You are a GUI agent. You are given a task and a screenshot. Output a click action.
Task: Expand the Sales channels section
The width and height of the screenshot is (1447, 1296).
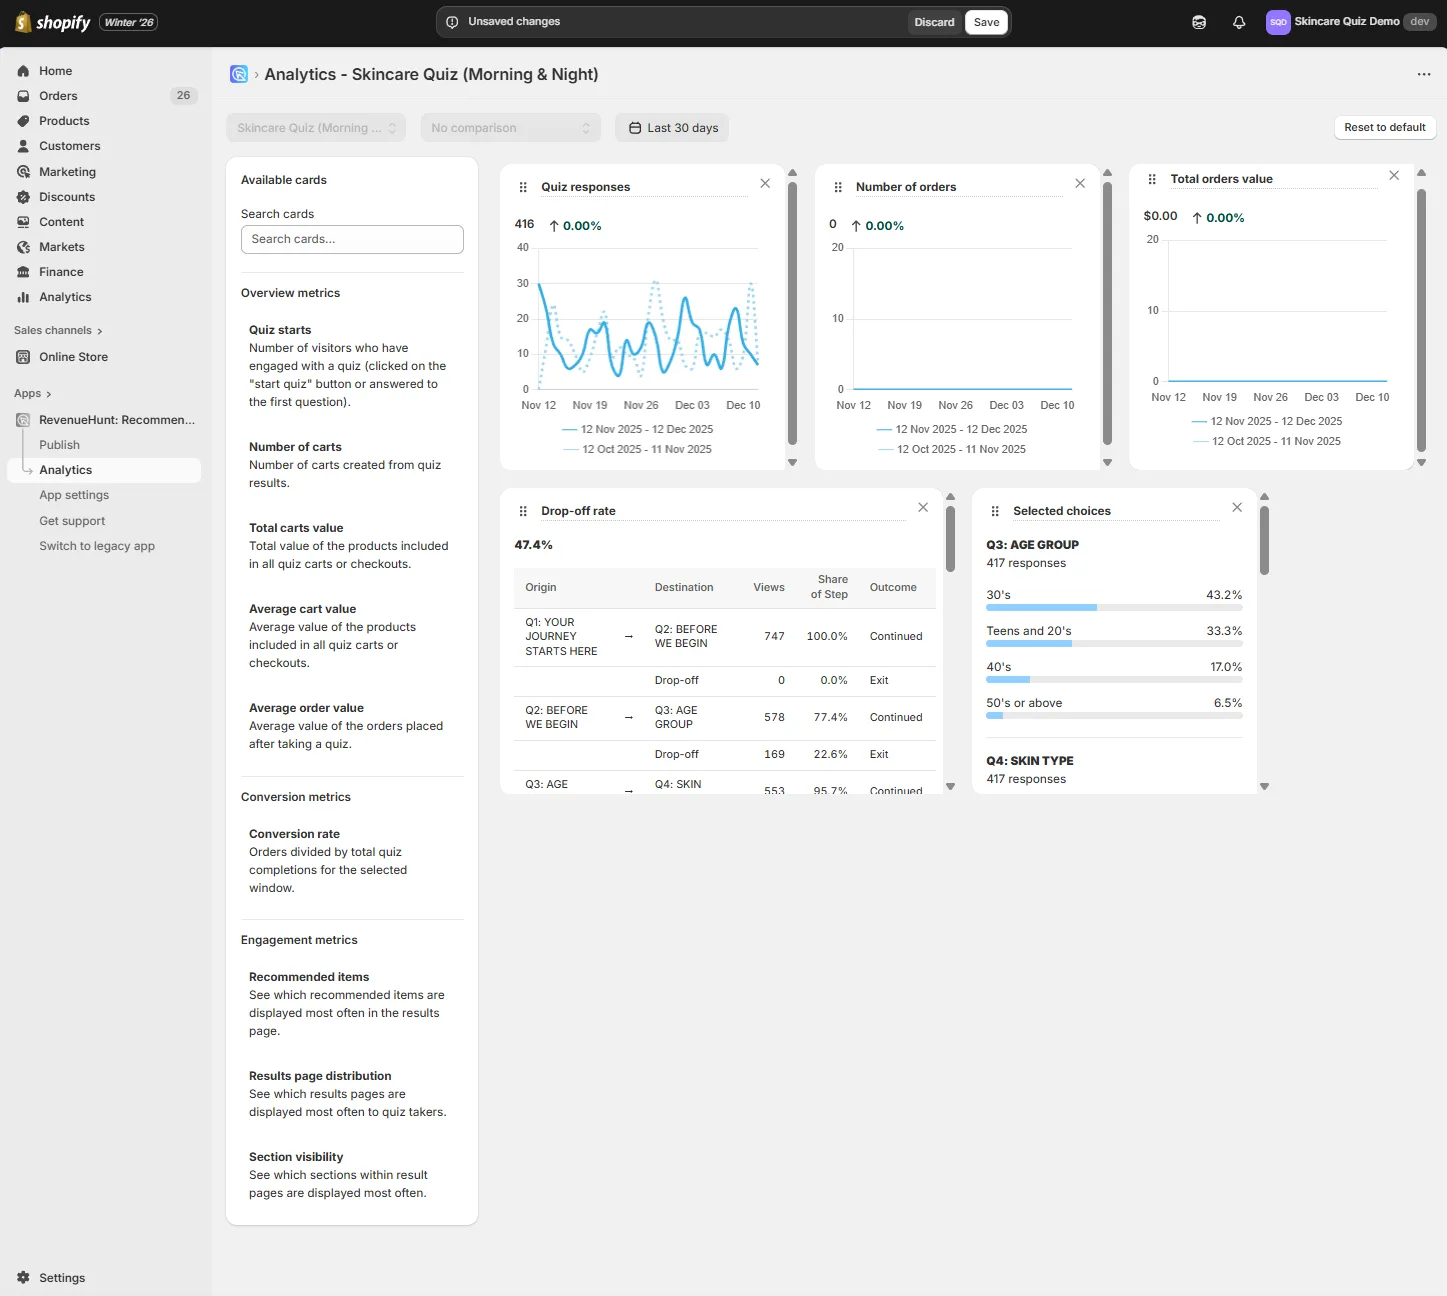pos(58,331)
